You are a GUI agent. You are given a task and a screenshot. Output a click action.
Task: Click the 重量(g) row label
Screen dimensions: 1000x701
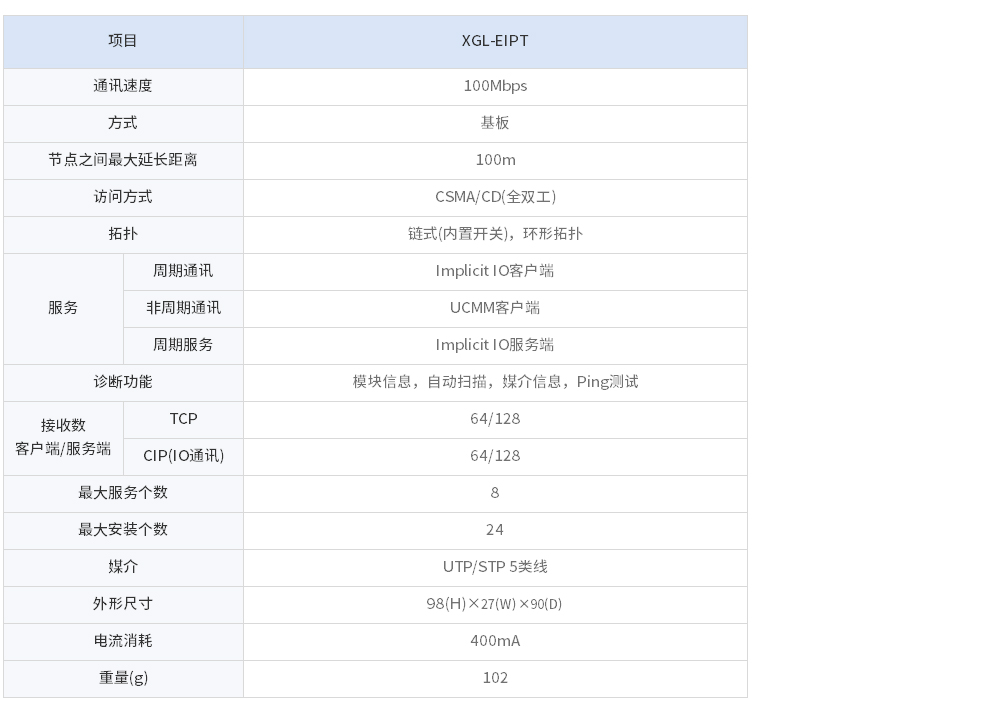[x=123, y=678]
